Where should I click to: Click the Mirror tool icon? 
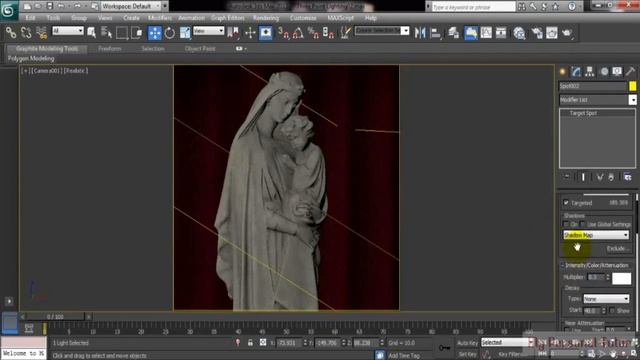point(420,33)
